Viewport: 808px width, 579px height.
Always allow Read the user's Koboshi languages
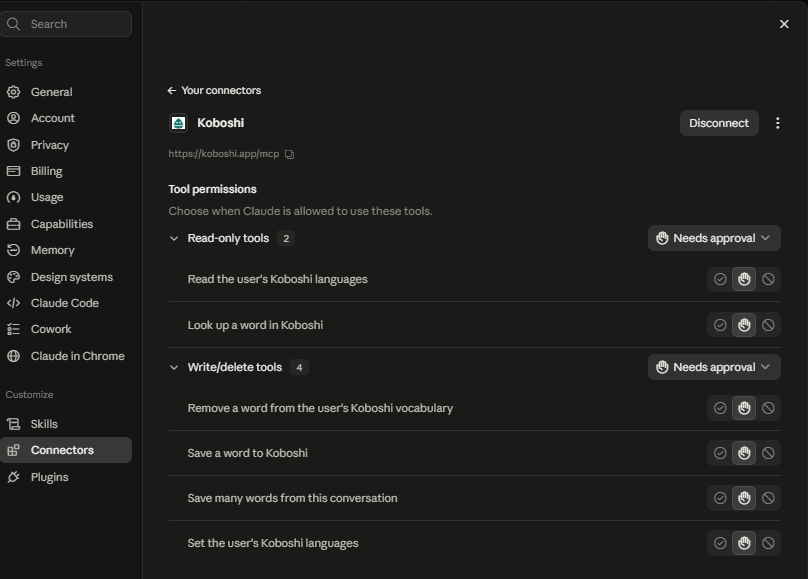tap(720, 279)
